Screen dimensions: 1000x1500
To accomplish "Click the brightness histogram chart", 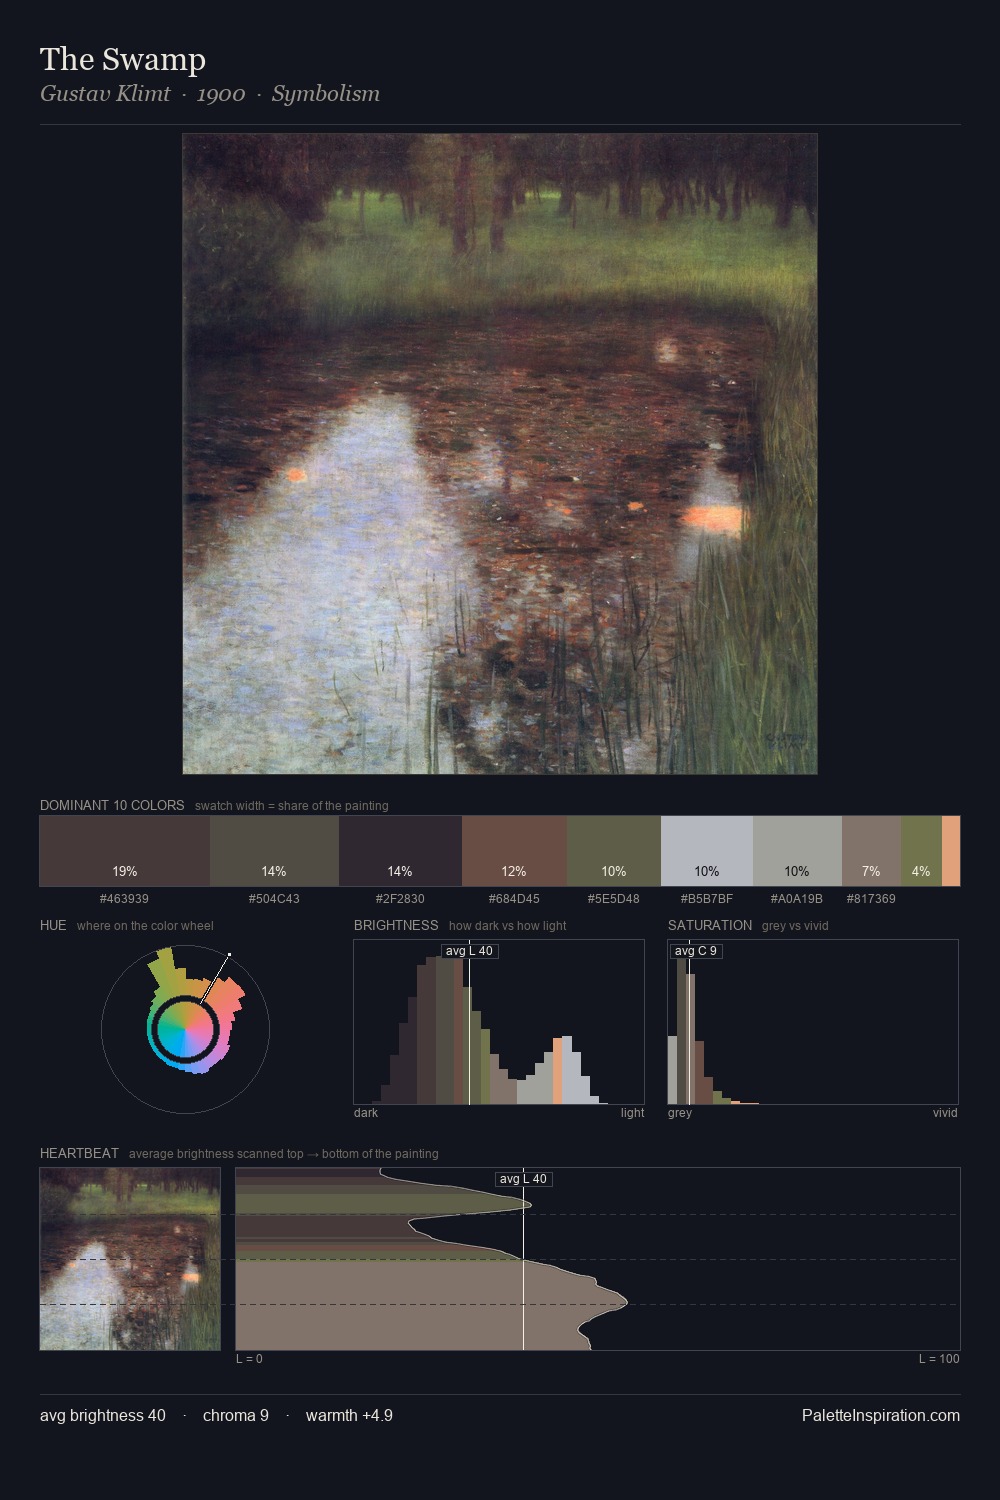I will click(x=499, y=1022).
